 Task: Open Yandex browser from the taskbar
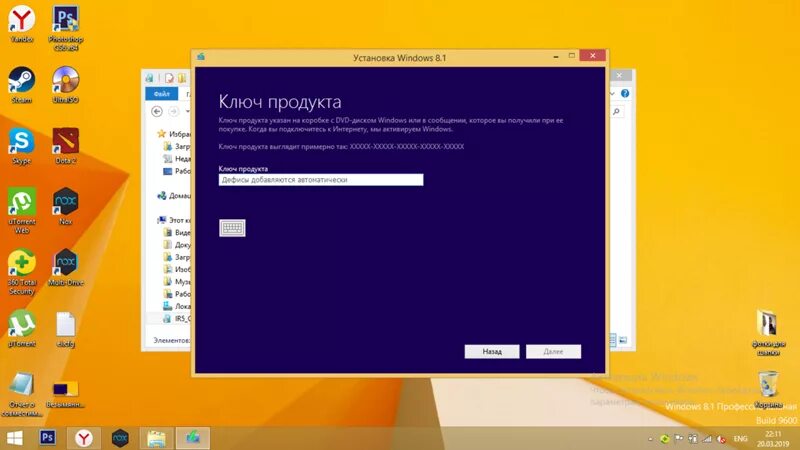[x=84, y=438]
